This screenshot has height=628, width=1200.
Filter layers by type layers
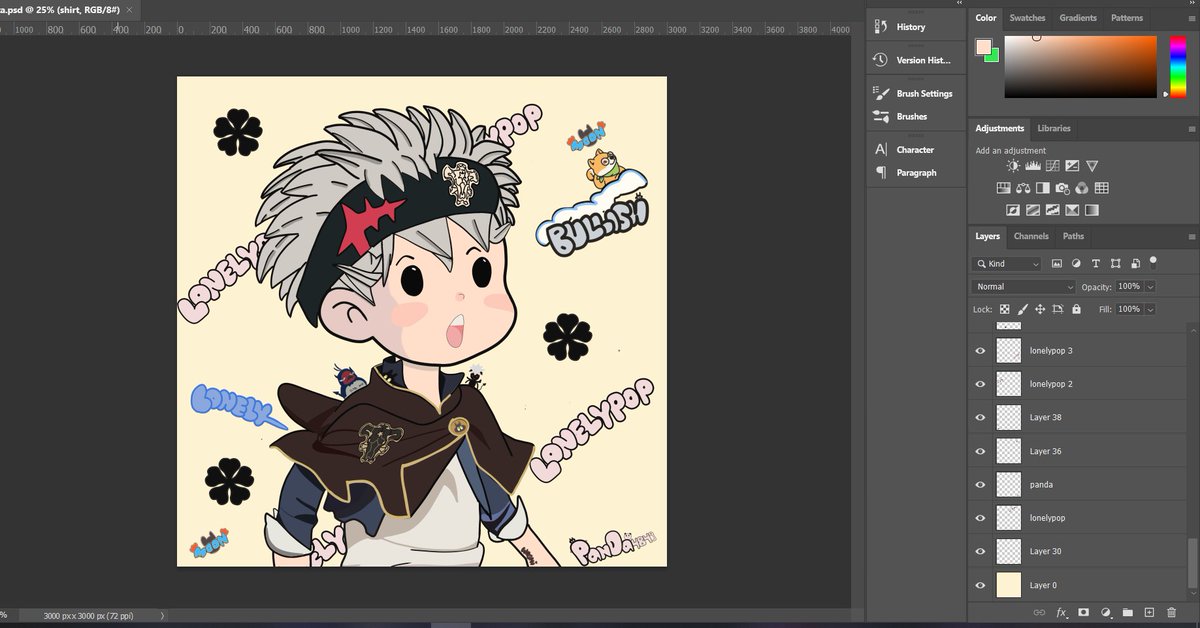pyautogui.click(x=1096, y=263)
